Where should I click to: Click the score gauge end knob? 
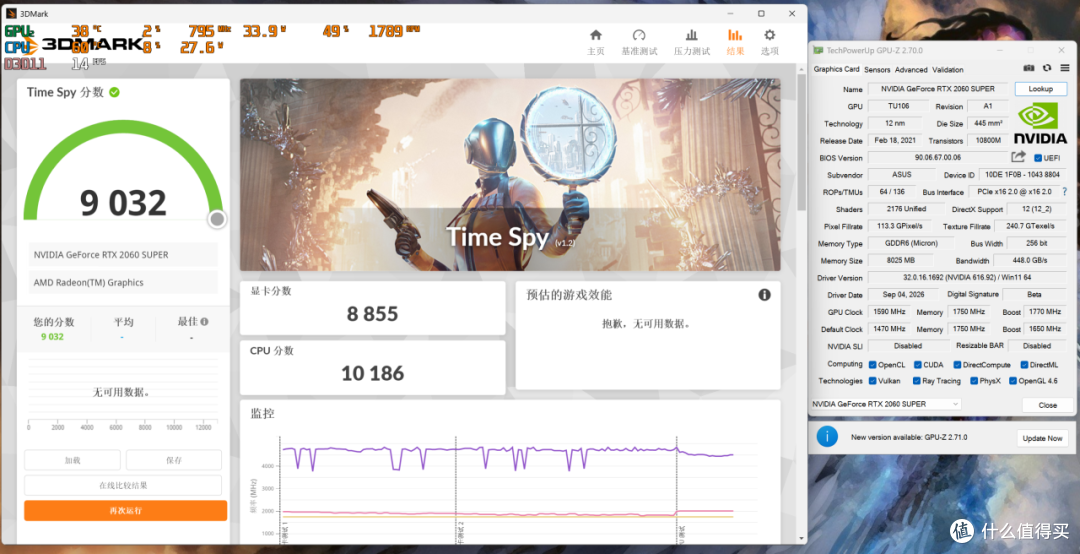(x=217, y=219)
